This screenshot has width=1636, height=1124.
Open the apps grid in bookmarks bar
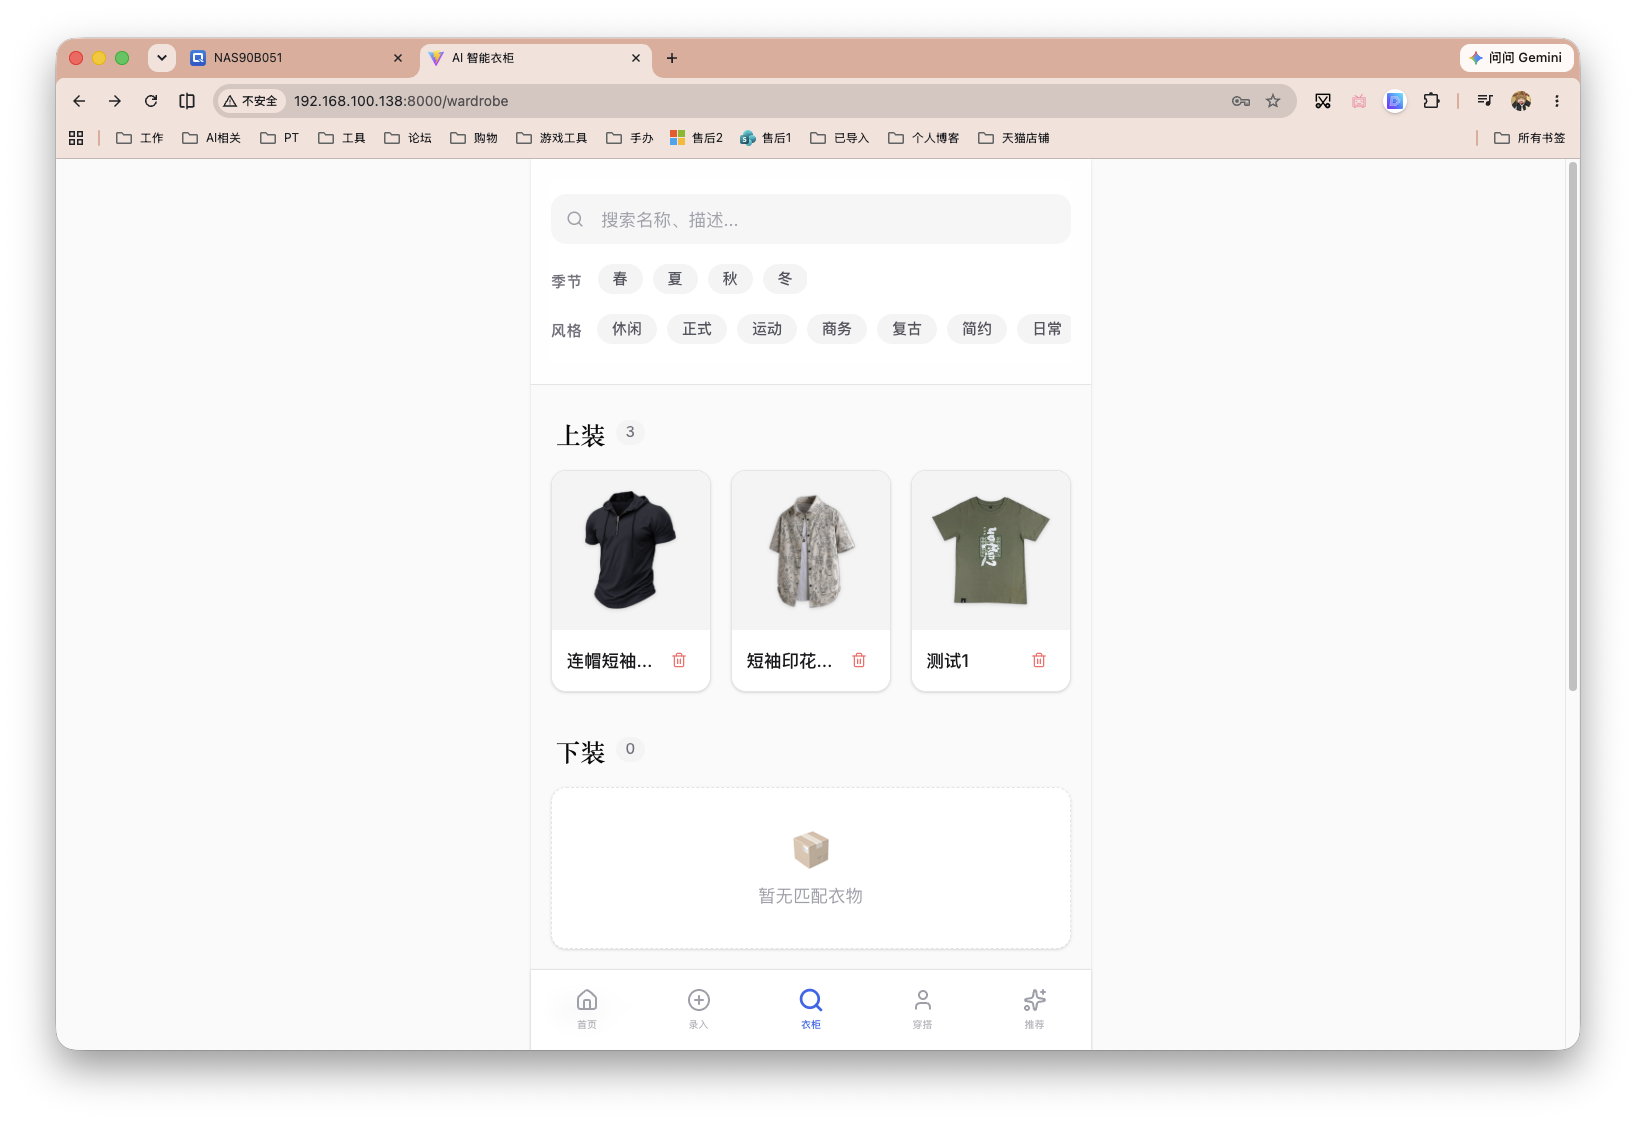click(x=76, y=138)
